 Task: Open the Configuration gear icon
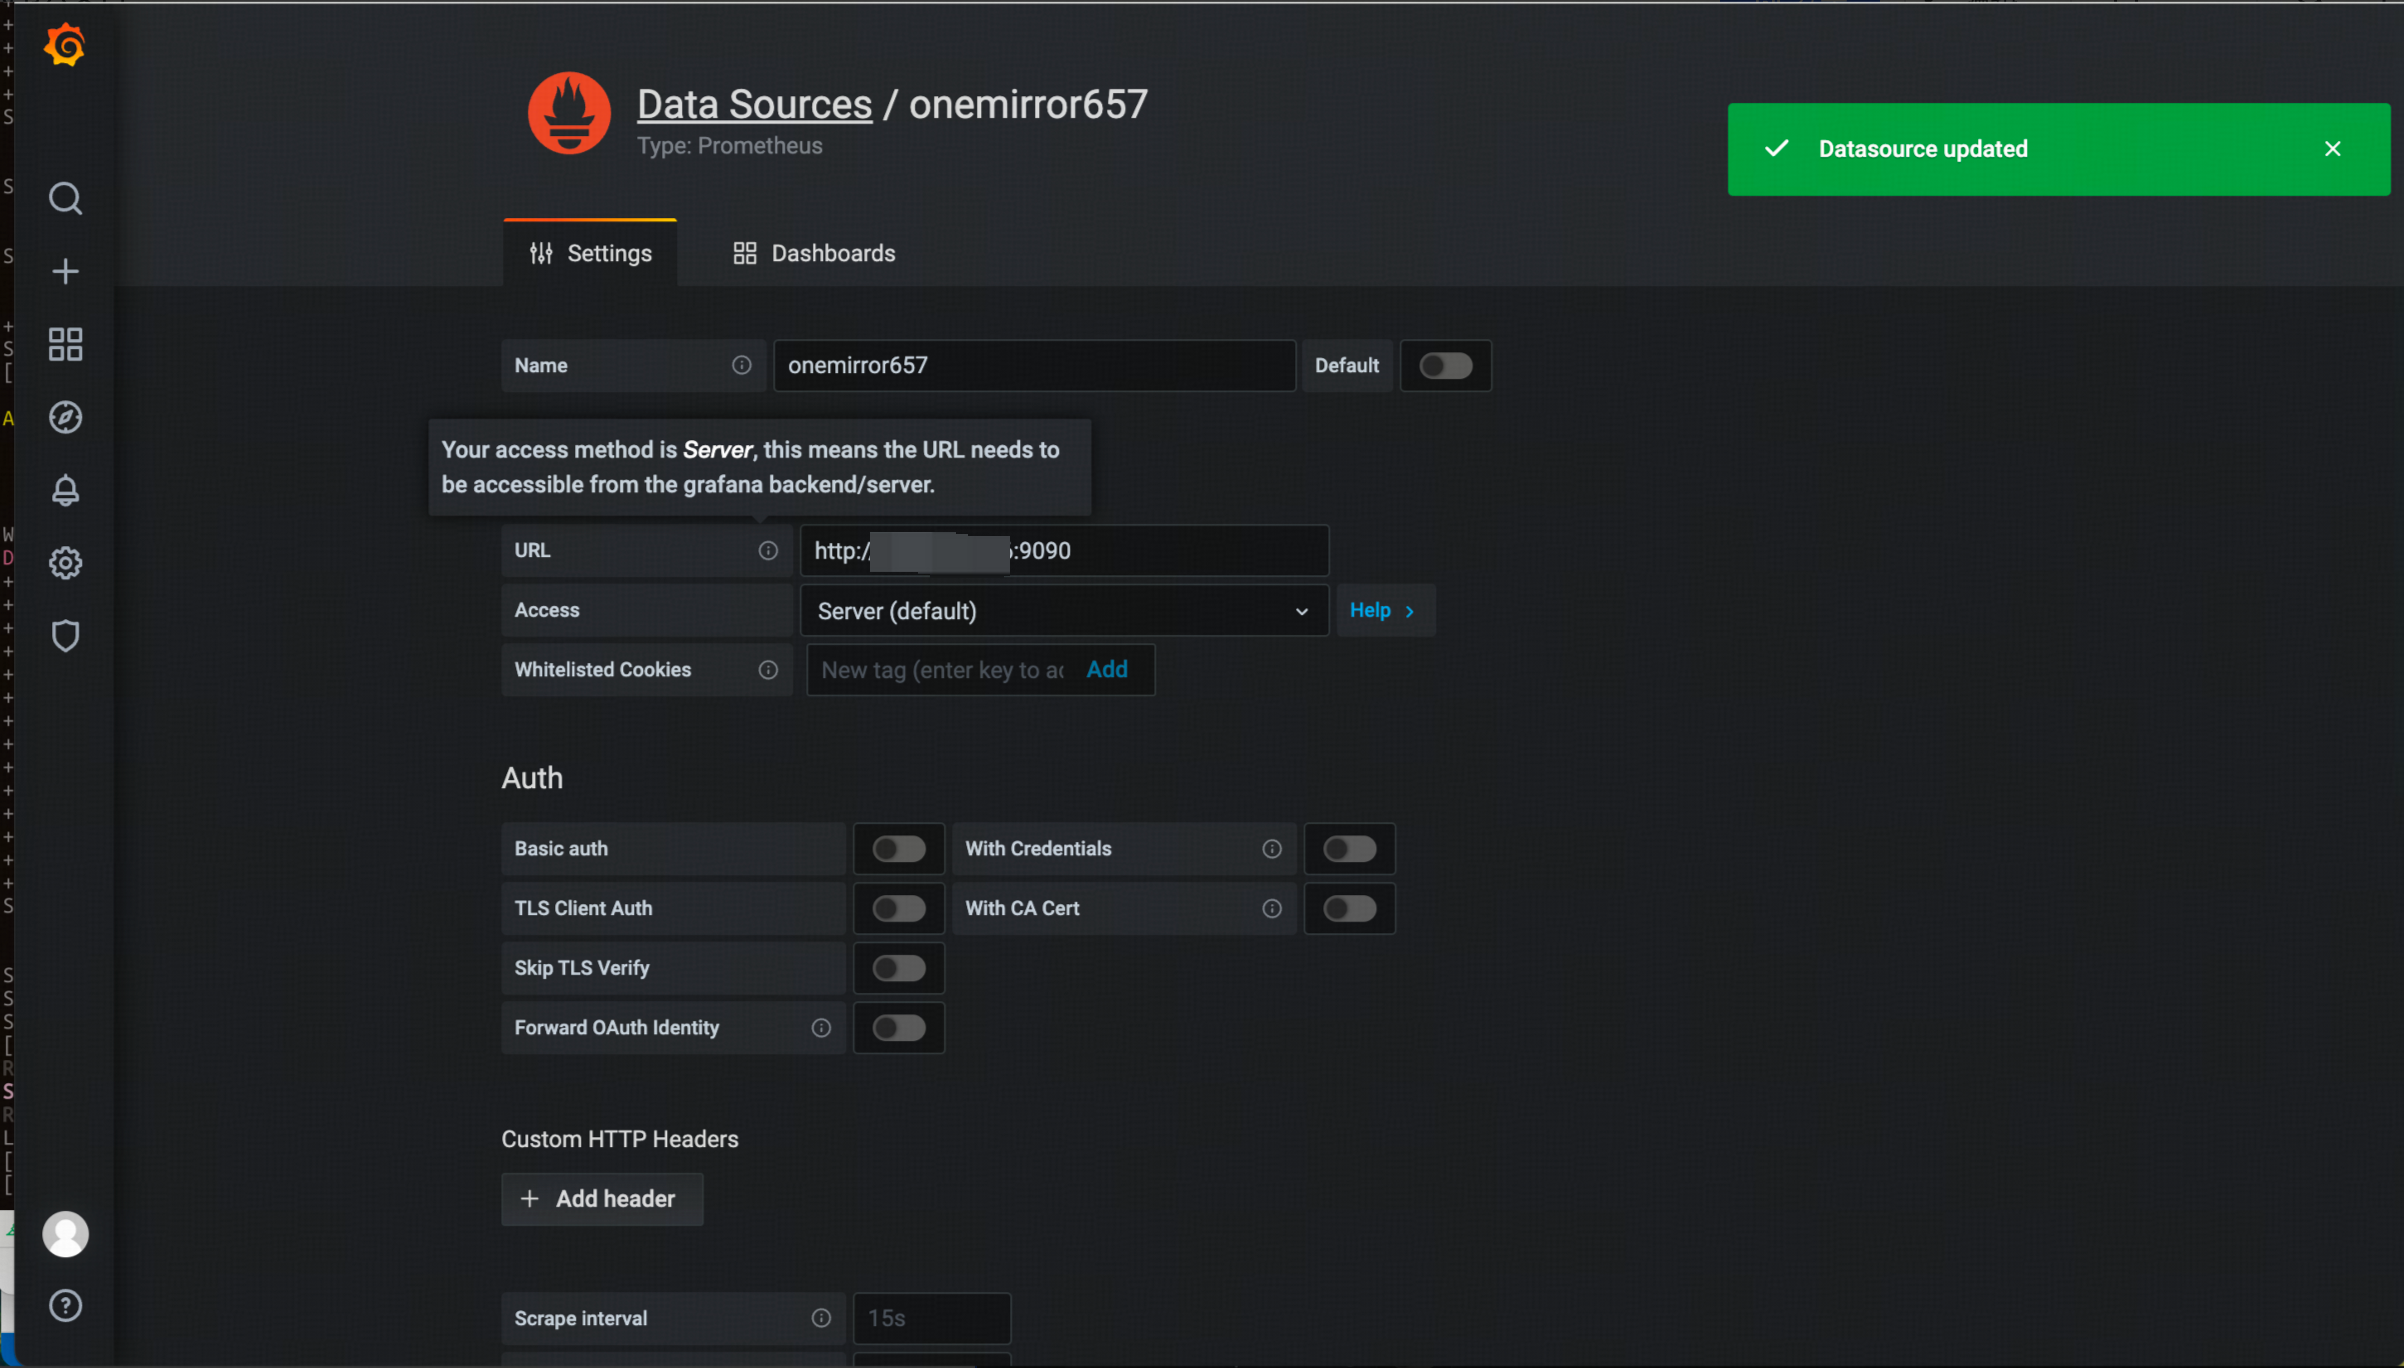pyautogui.click(x=65, y=563)
